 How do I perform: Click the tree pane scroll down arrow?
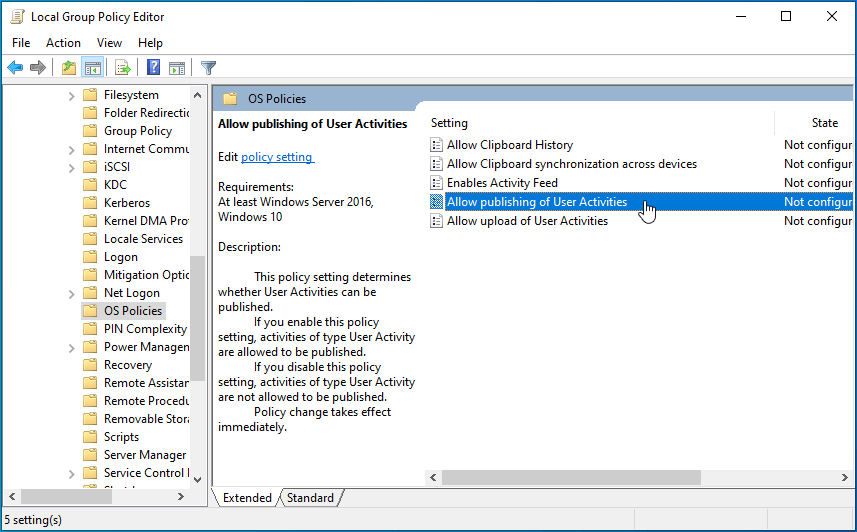pos(197,479)
